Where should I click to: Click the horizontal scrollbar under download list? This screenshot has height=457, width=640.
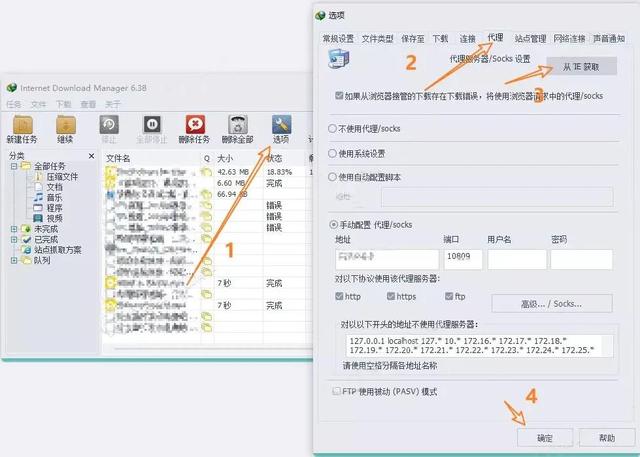[x=212, y=349]
